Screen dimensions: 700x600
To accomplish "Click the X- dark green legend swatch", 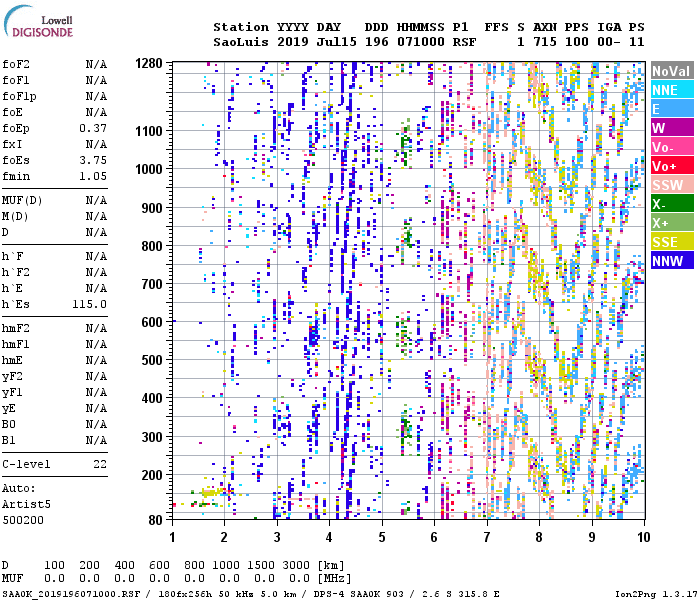I will coord(671,204).
